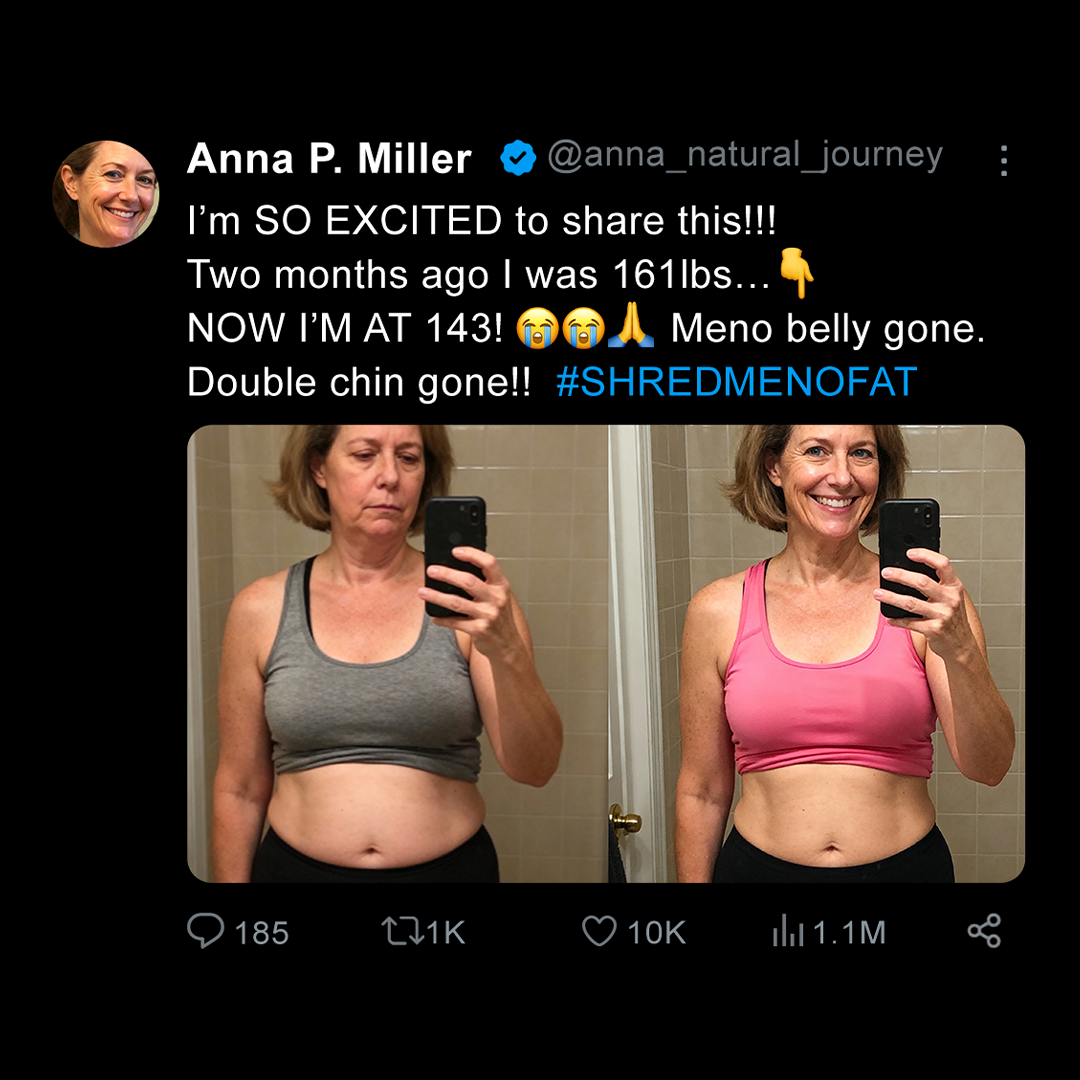Open the Anna P. Miller display name
1080x1080 pixels.
click(x=329, y=158)
